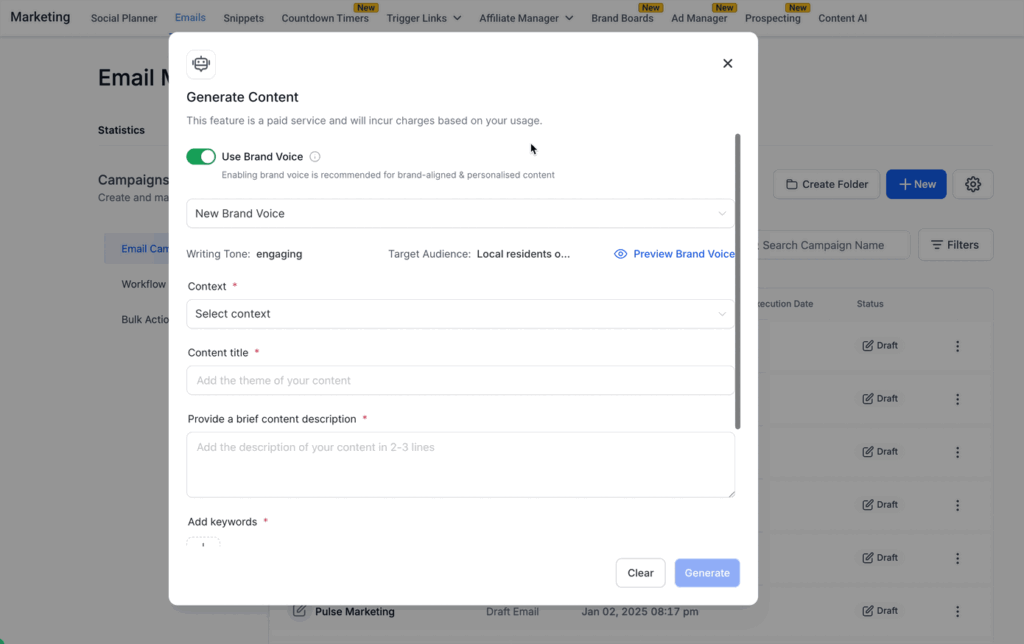Click the Generate button
Viewport: 1024px width, 644px height.
coord(707,573)
